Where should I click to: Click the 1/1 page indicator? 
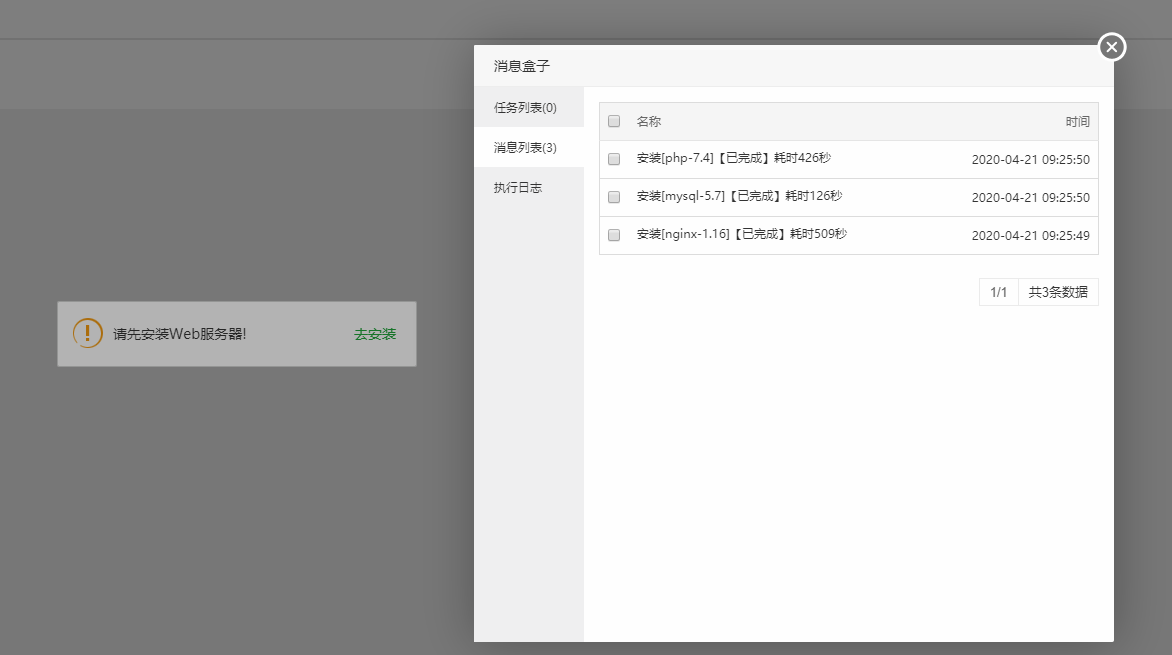coord(998,291)
